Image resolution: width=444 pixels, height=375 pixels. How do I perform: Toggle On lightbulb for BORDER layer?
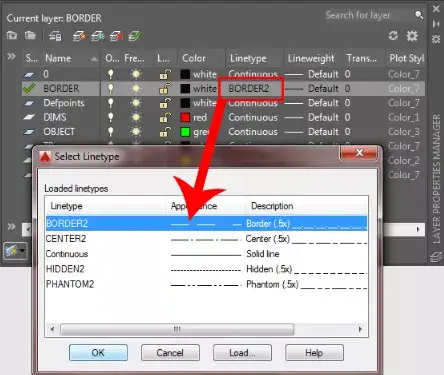tap(110, 88)
